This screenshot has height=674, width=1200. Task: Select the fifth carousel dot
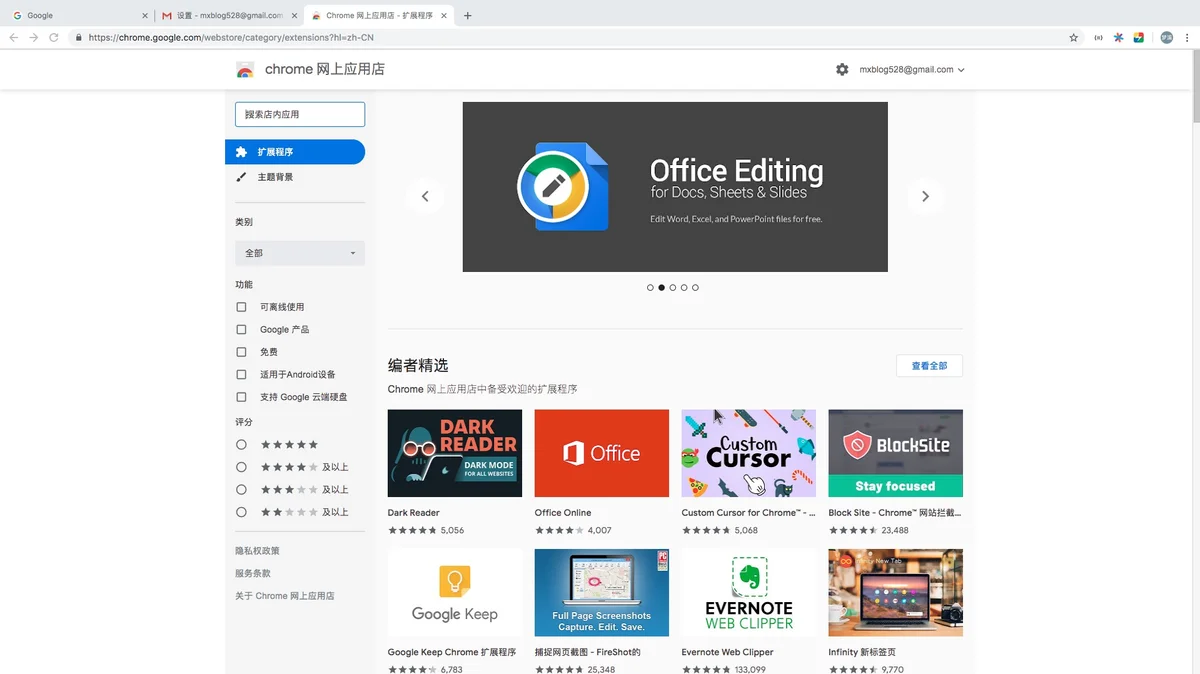pyautogui.click(x=696, y=288)
